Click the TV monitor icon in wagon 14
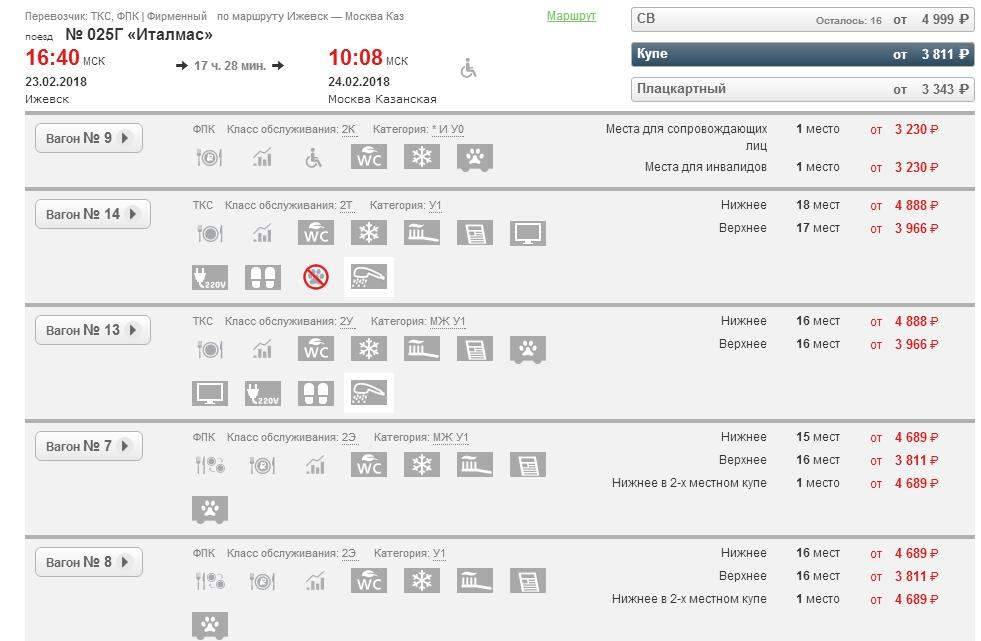Image resolution: width=981 pixels, height=641 pixels. [528, 233]
